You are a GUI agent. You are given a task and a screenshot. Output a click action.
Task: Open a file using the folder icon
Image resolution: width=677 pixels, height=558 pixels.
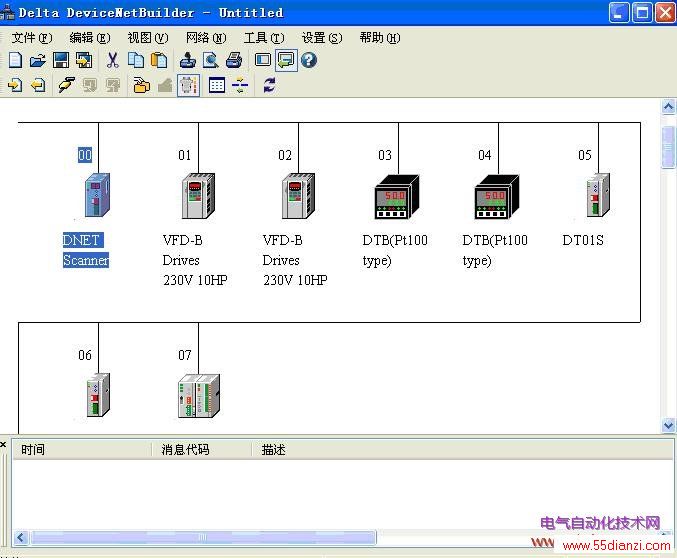38,60
